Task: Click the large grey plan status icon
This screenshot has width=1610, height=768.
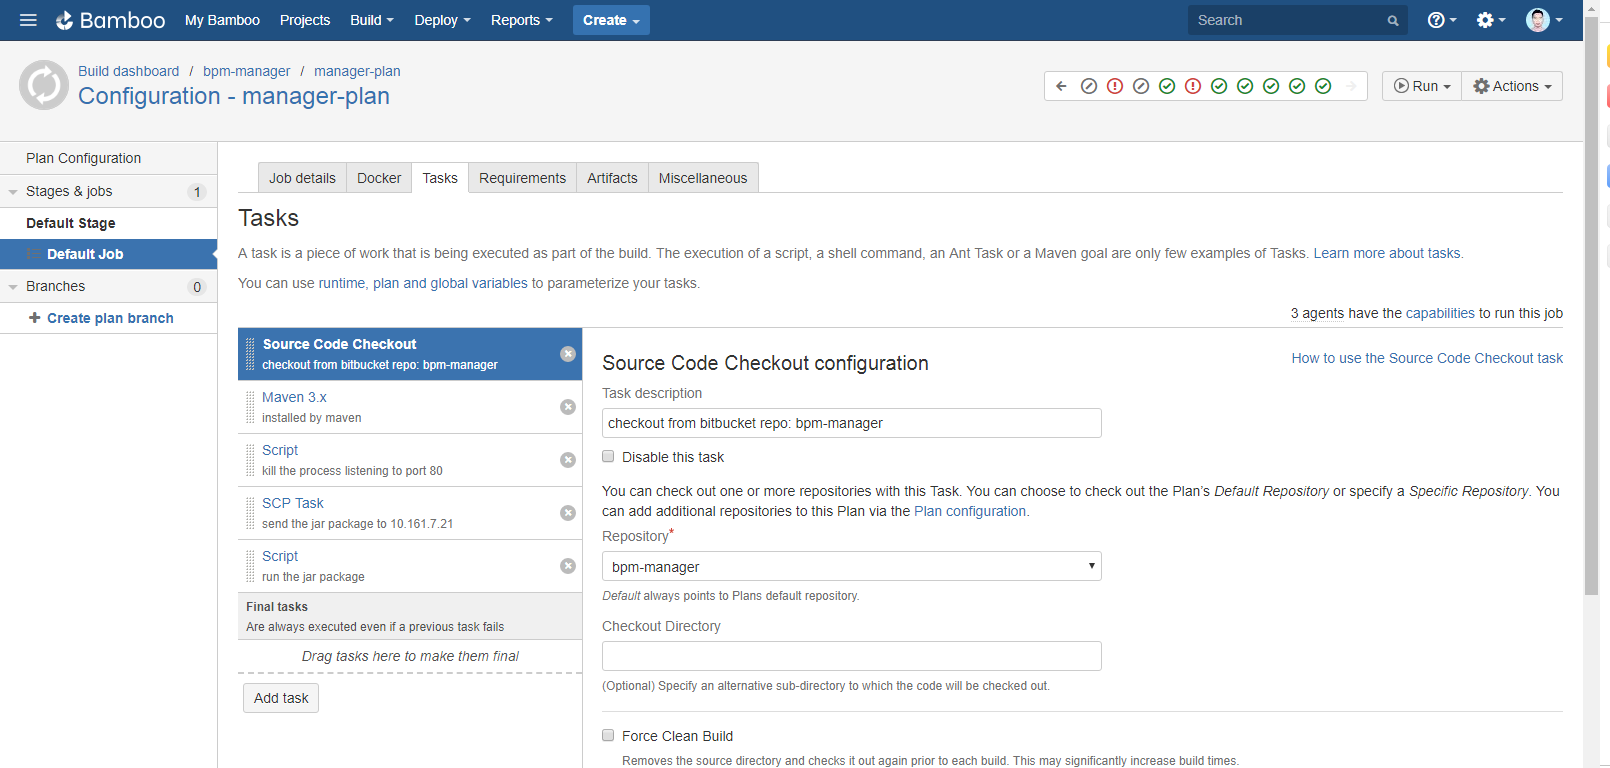Action: [44, 85]
